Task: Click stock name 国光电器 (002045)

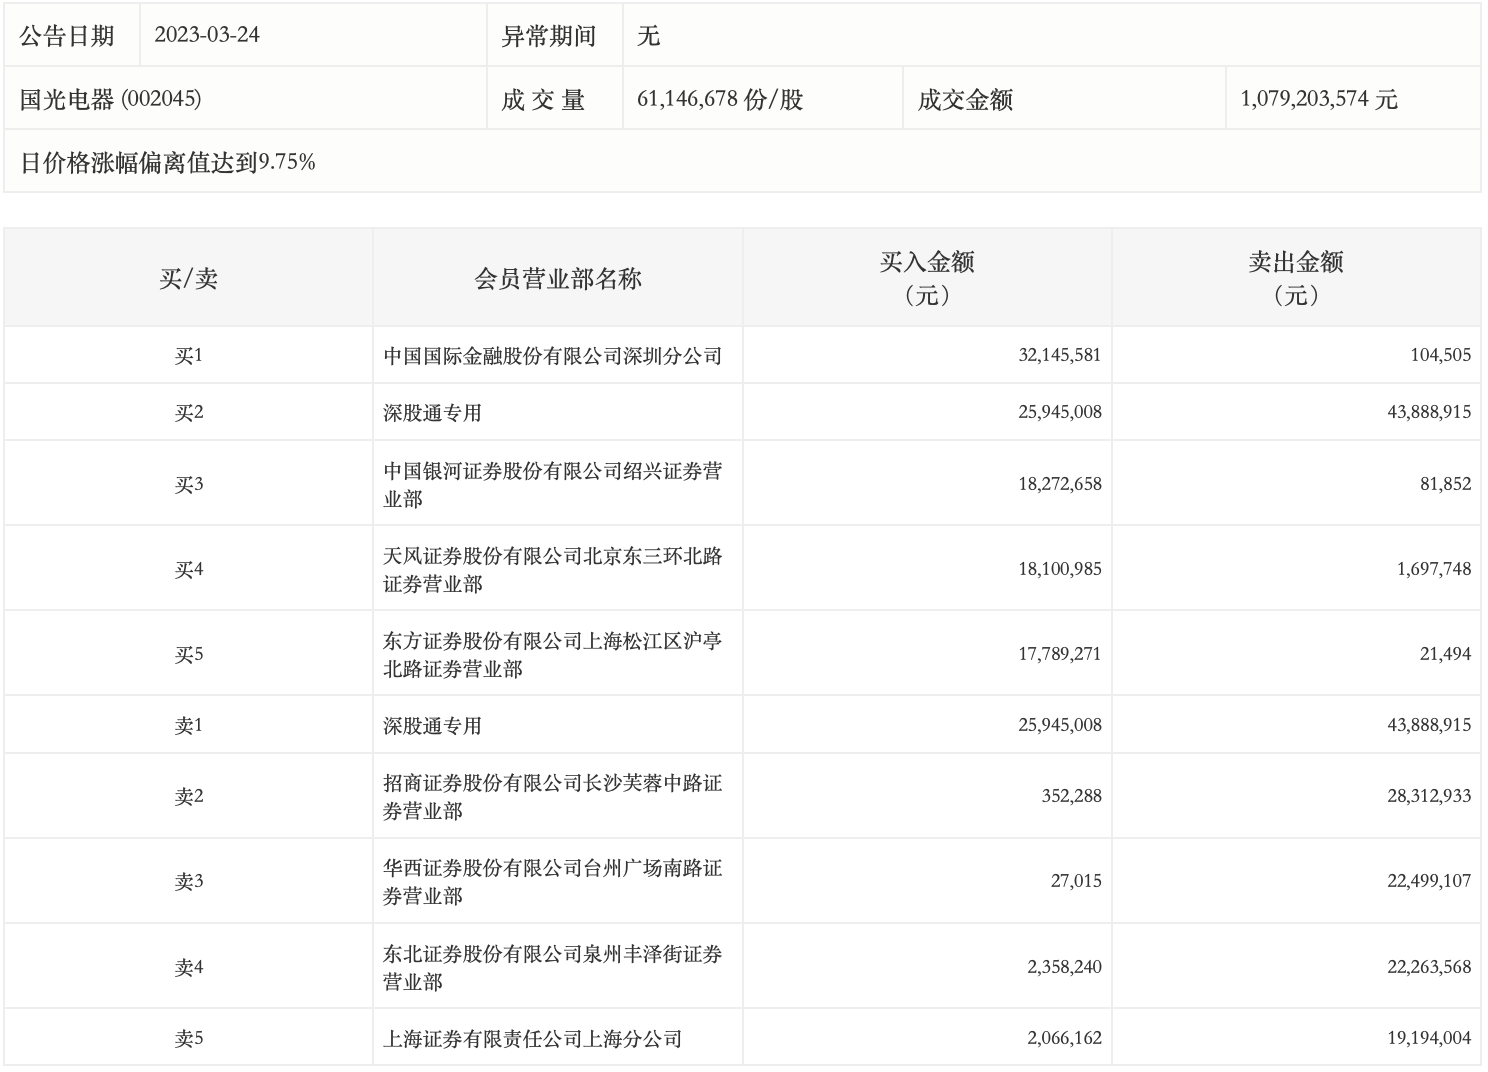Action: tap(111, 99)
